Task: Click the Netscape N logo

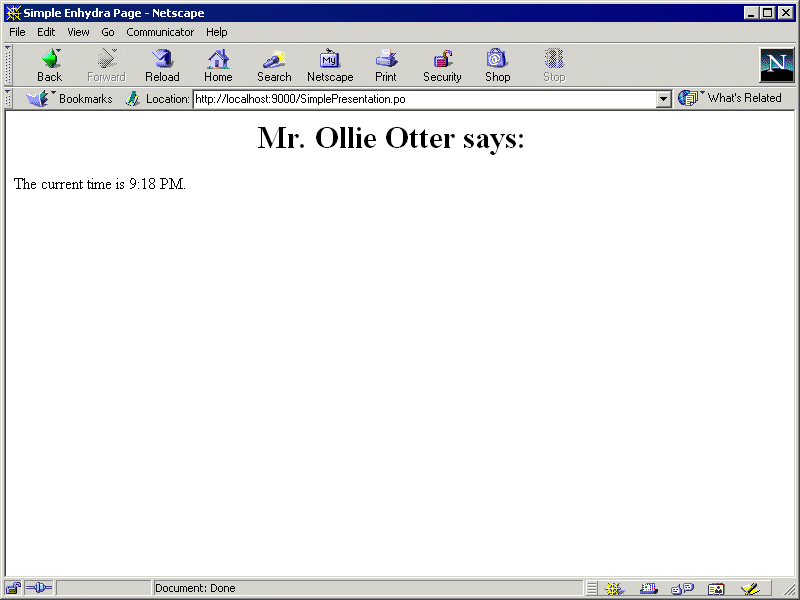Action: pyautogui.click(x=777, y=65)
